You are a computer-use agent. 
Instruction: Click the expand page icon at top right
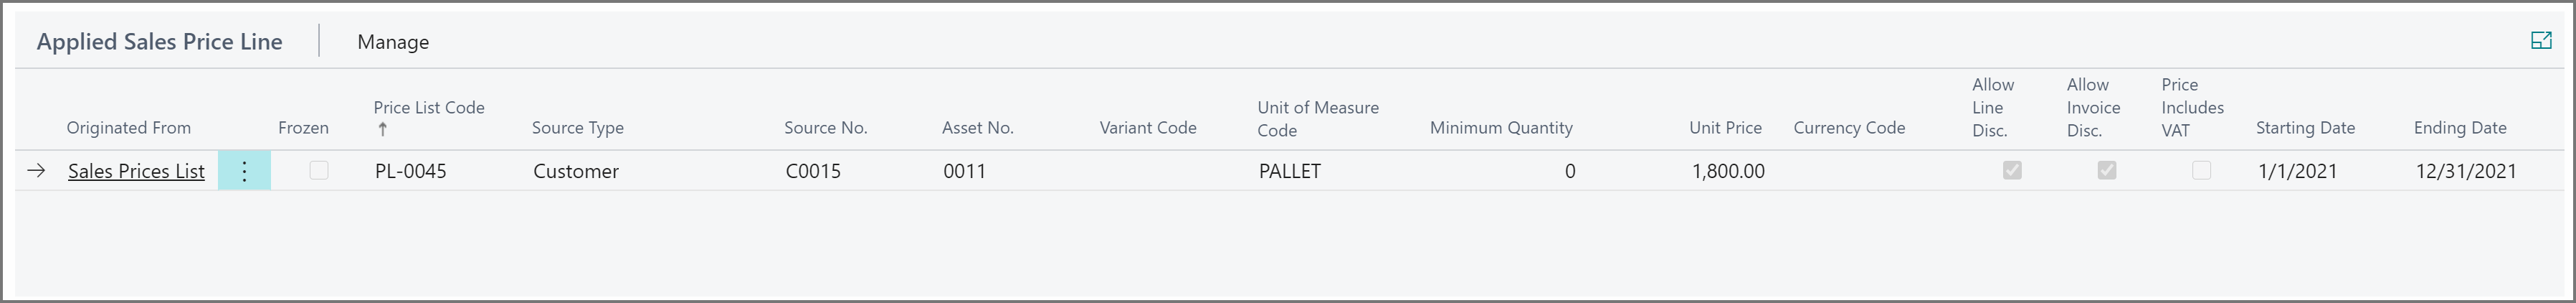coord(2541,41)
